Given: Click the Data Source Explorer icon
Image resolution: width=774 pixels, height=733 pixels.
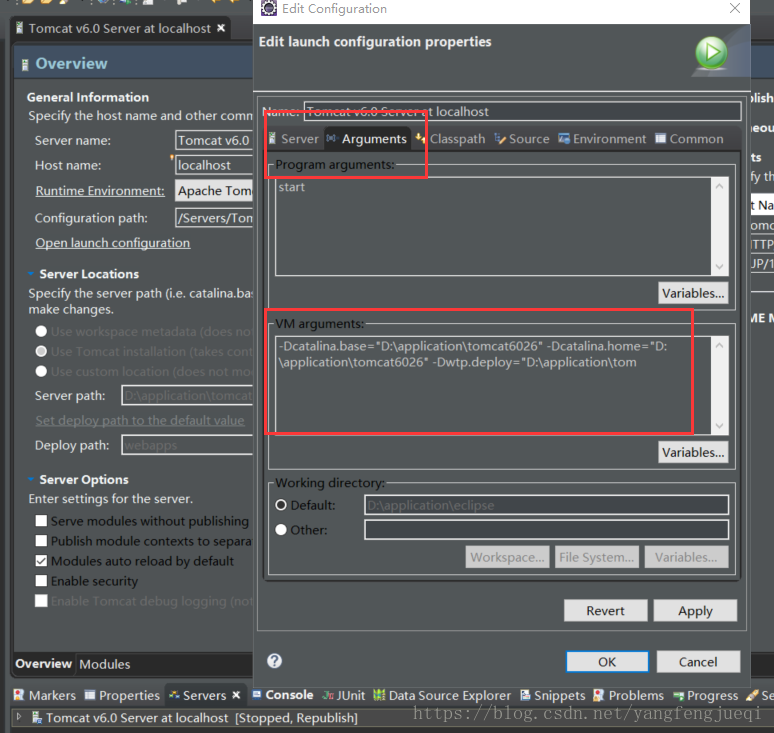Looking at the screenshot, I should click(x=379, y=695).
